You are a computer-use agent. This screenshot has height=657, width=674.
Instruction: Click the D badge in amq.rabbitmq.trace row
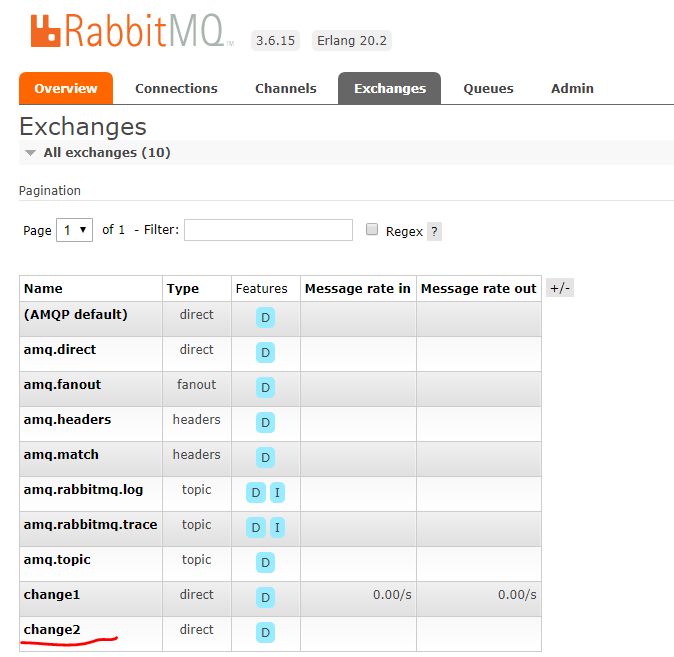pos(256,528)
